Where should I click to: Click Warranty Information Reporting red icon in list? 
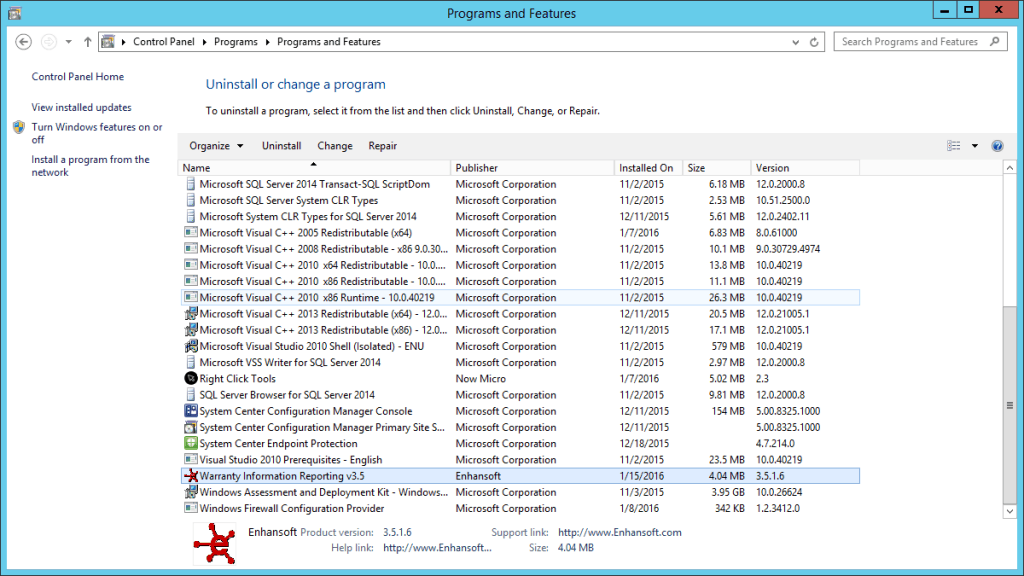coord(191,475)
